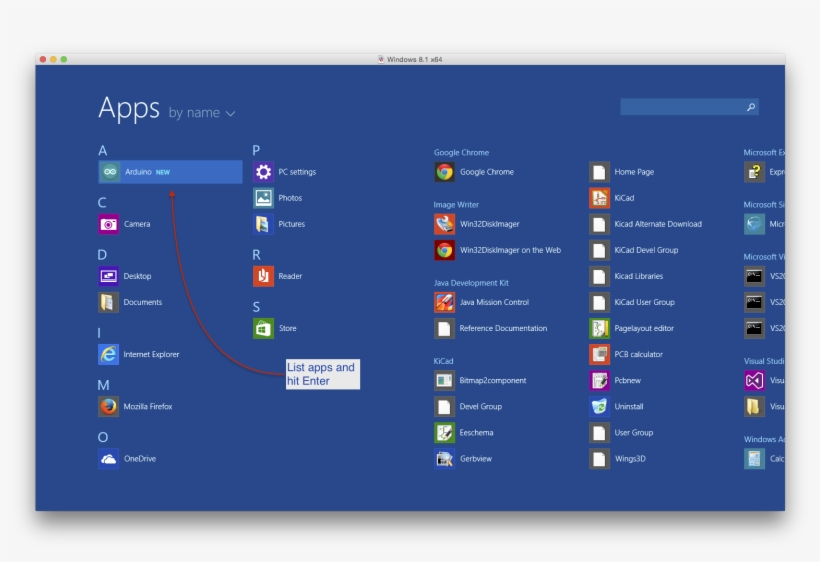Viewport: 820px width, 562px height.
Task: Open the Visual Studio purple icon
Action: pyautogui.click(x=754, y=381)
